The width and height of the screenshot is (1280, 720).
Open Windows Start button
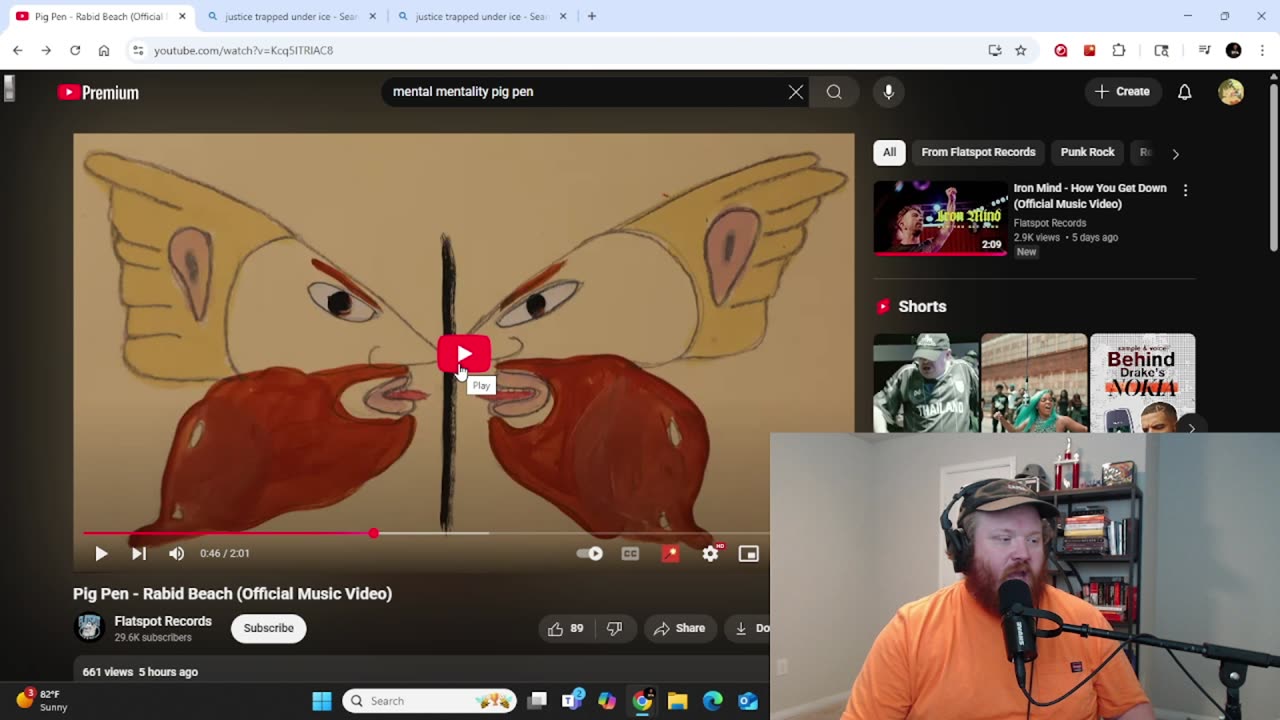point(322,701)
